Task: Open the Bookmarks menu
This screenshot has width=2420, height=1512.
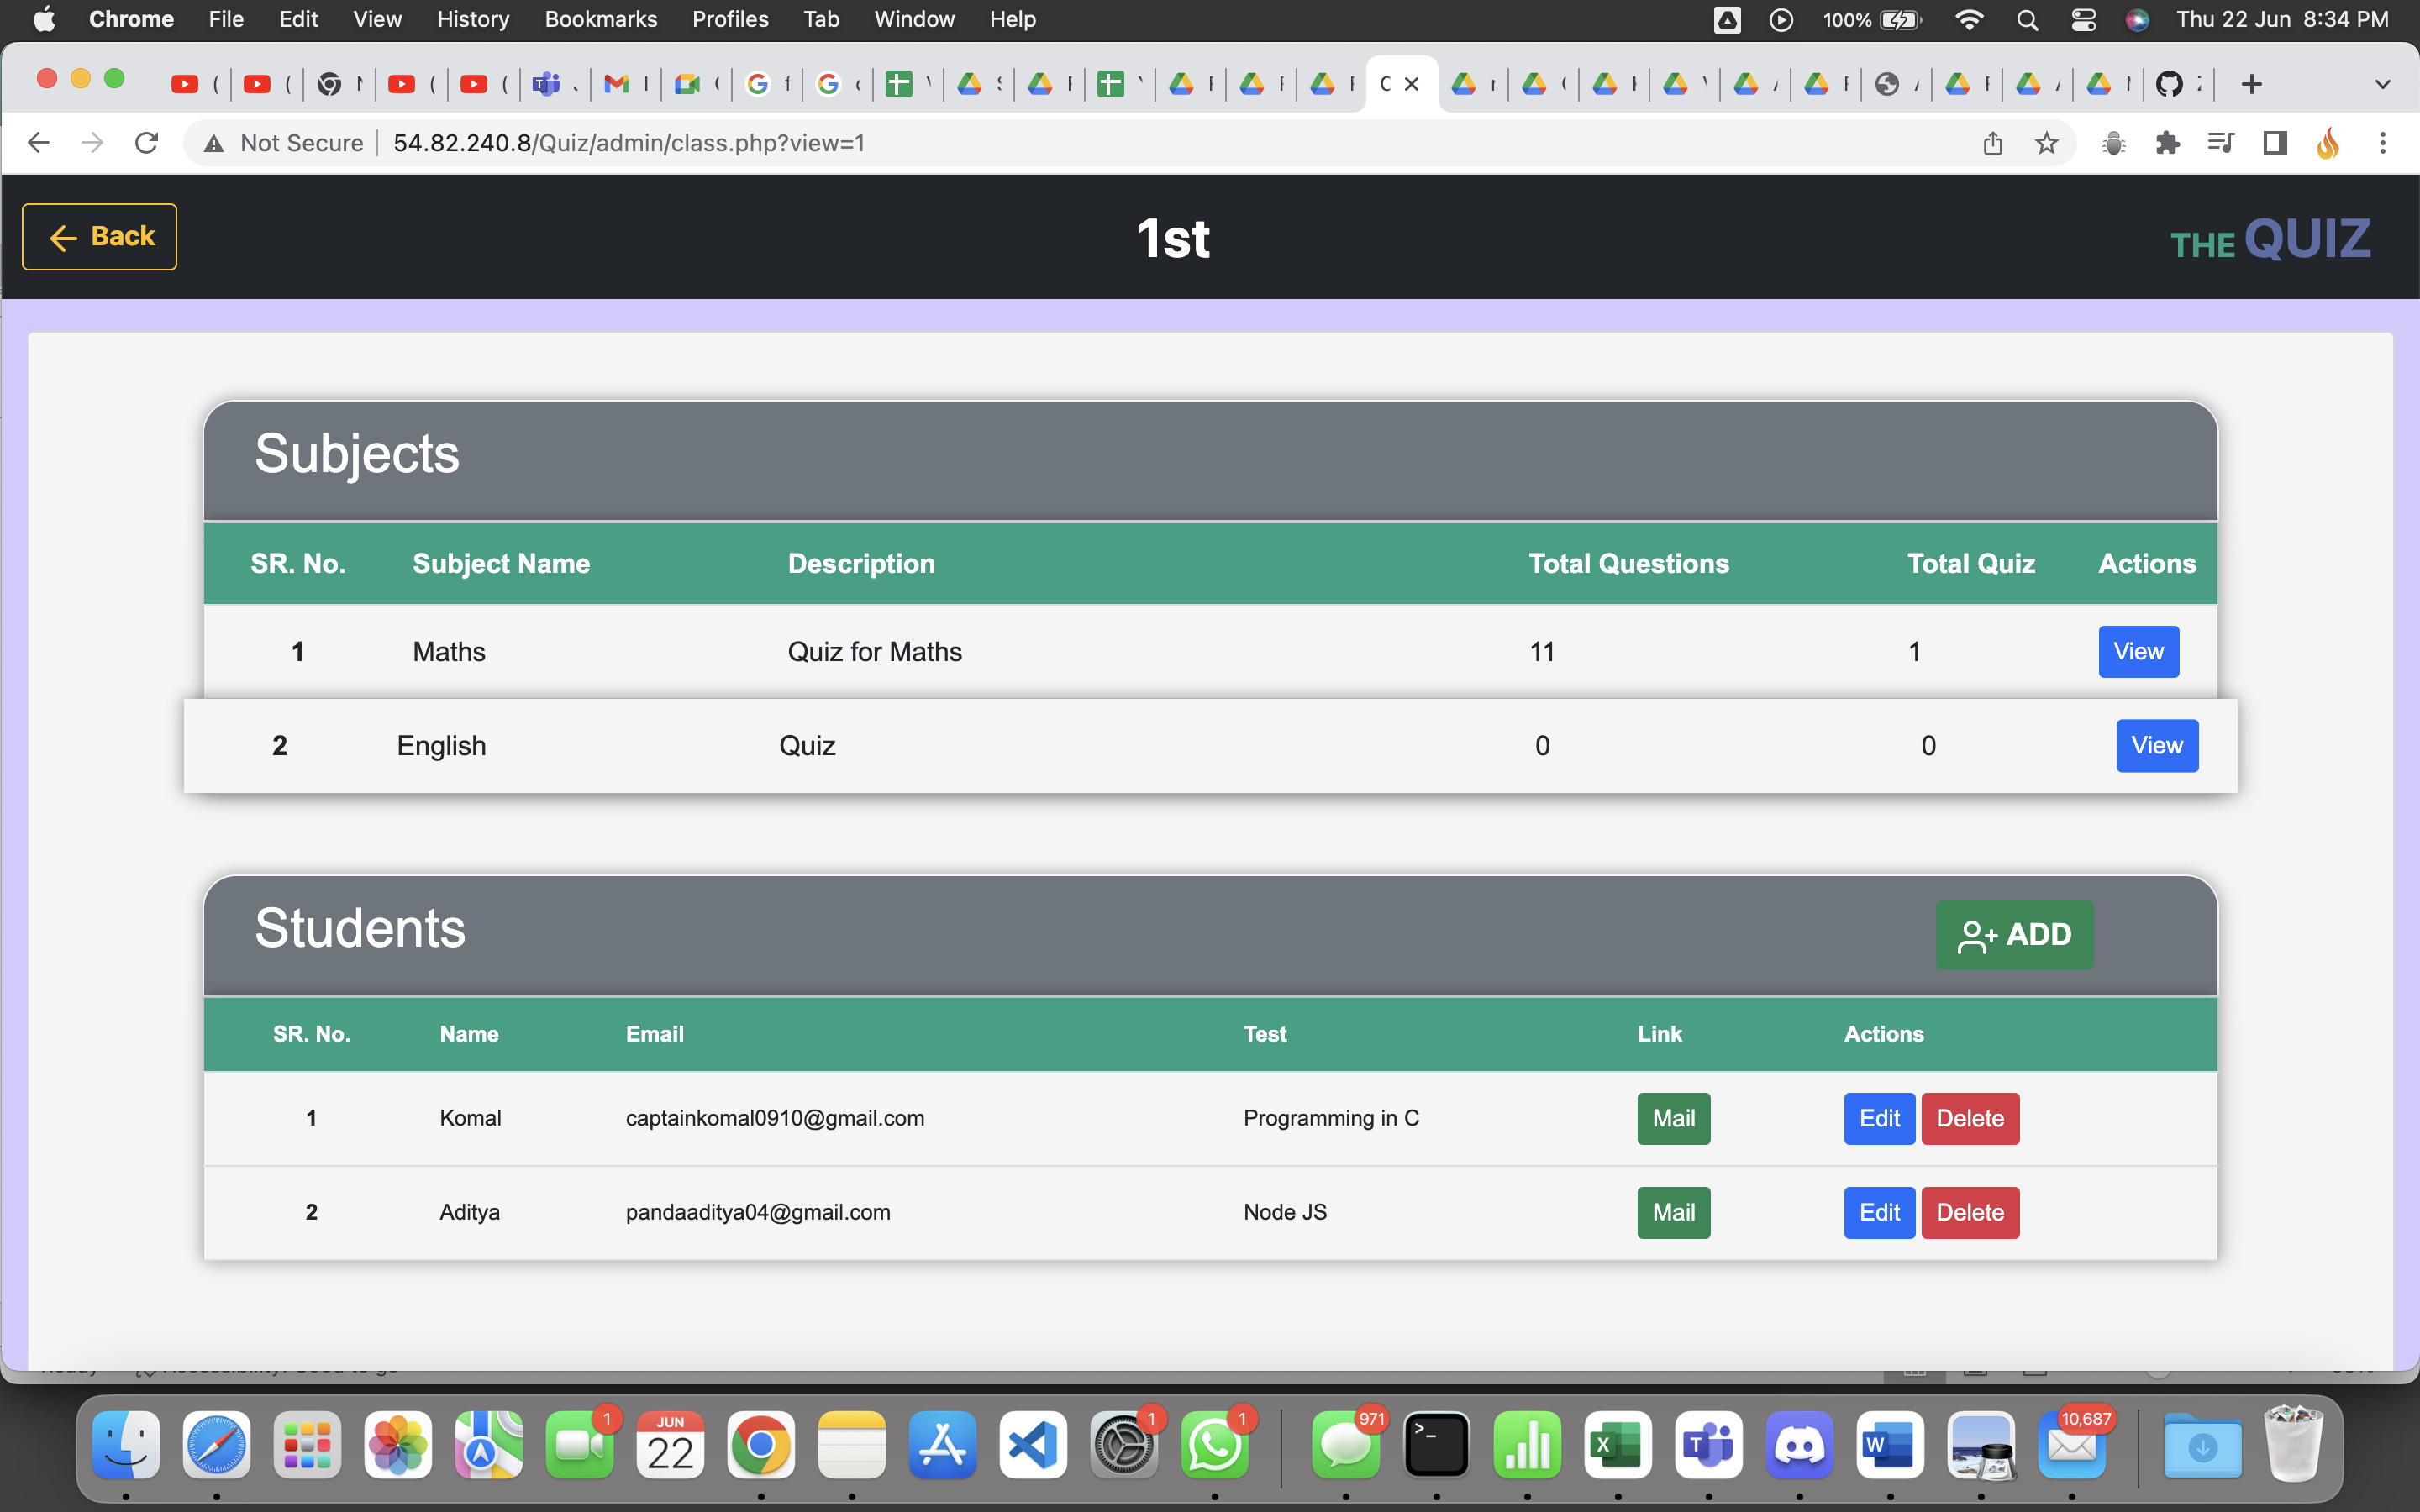Action: 601,19
